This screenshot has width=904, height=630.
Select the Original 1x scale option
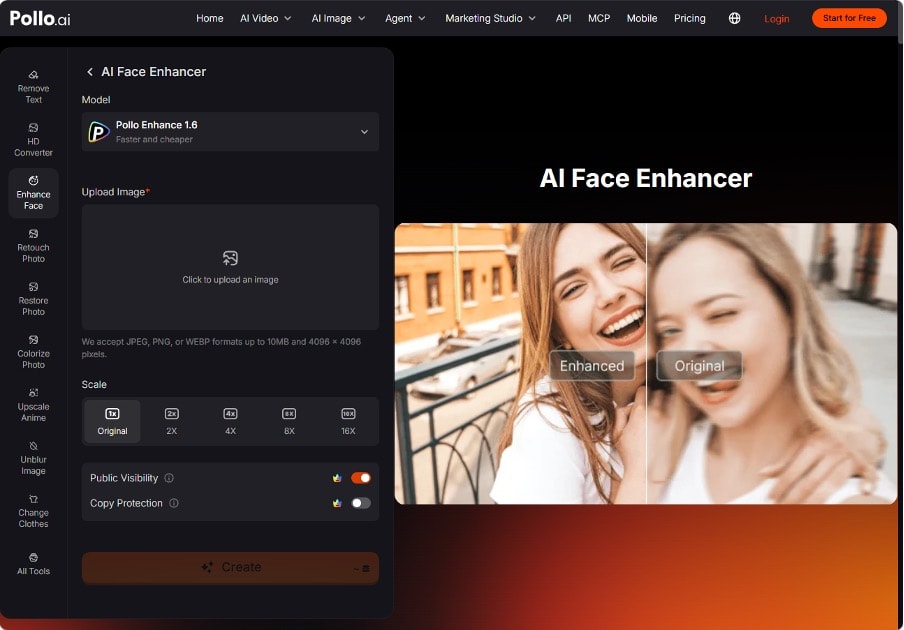pos(112,421)
